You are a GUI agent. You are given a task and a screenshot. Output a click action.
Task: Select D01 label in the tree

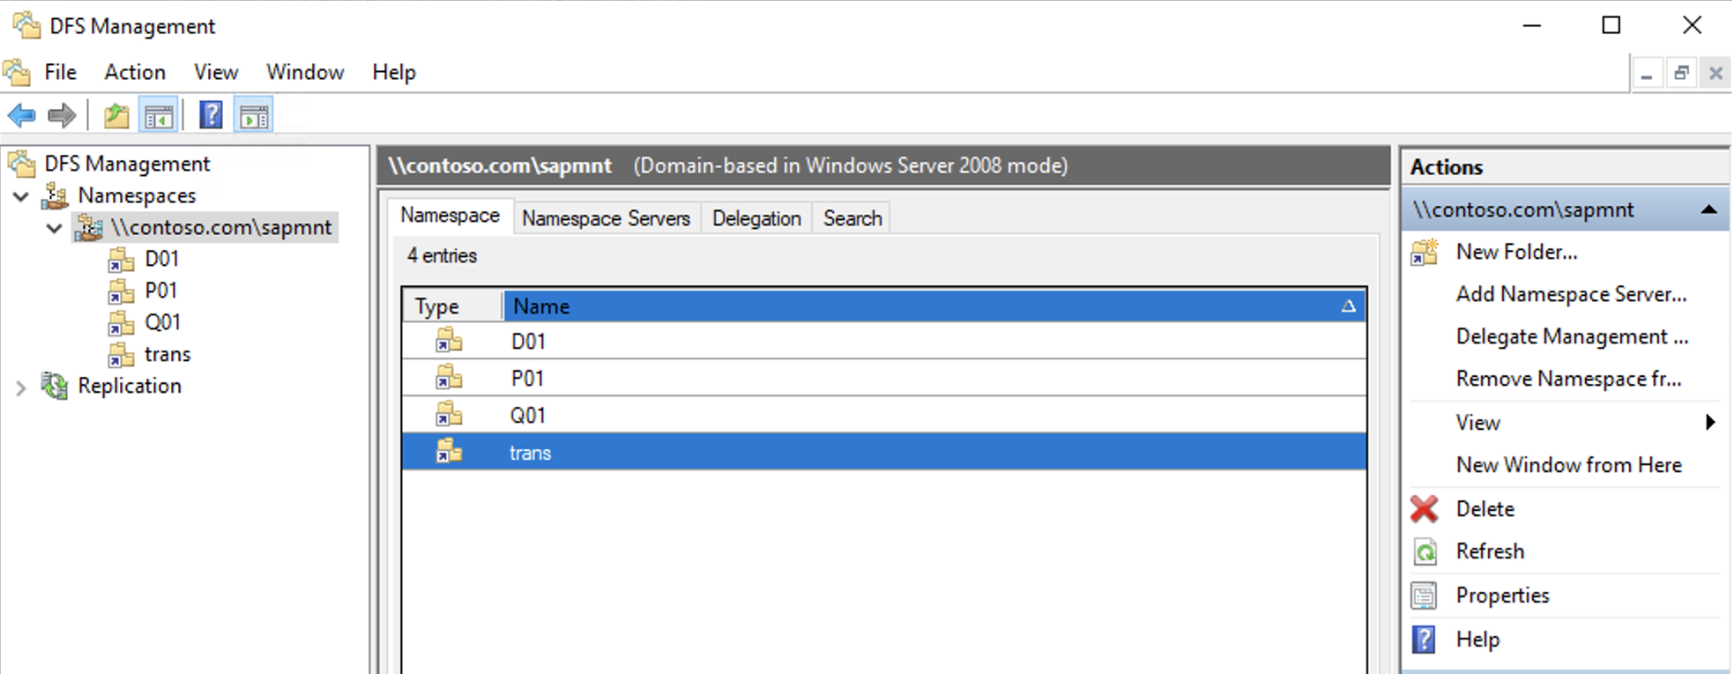coord(162,259)
